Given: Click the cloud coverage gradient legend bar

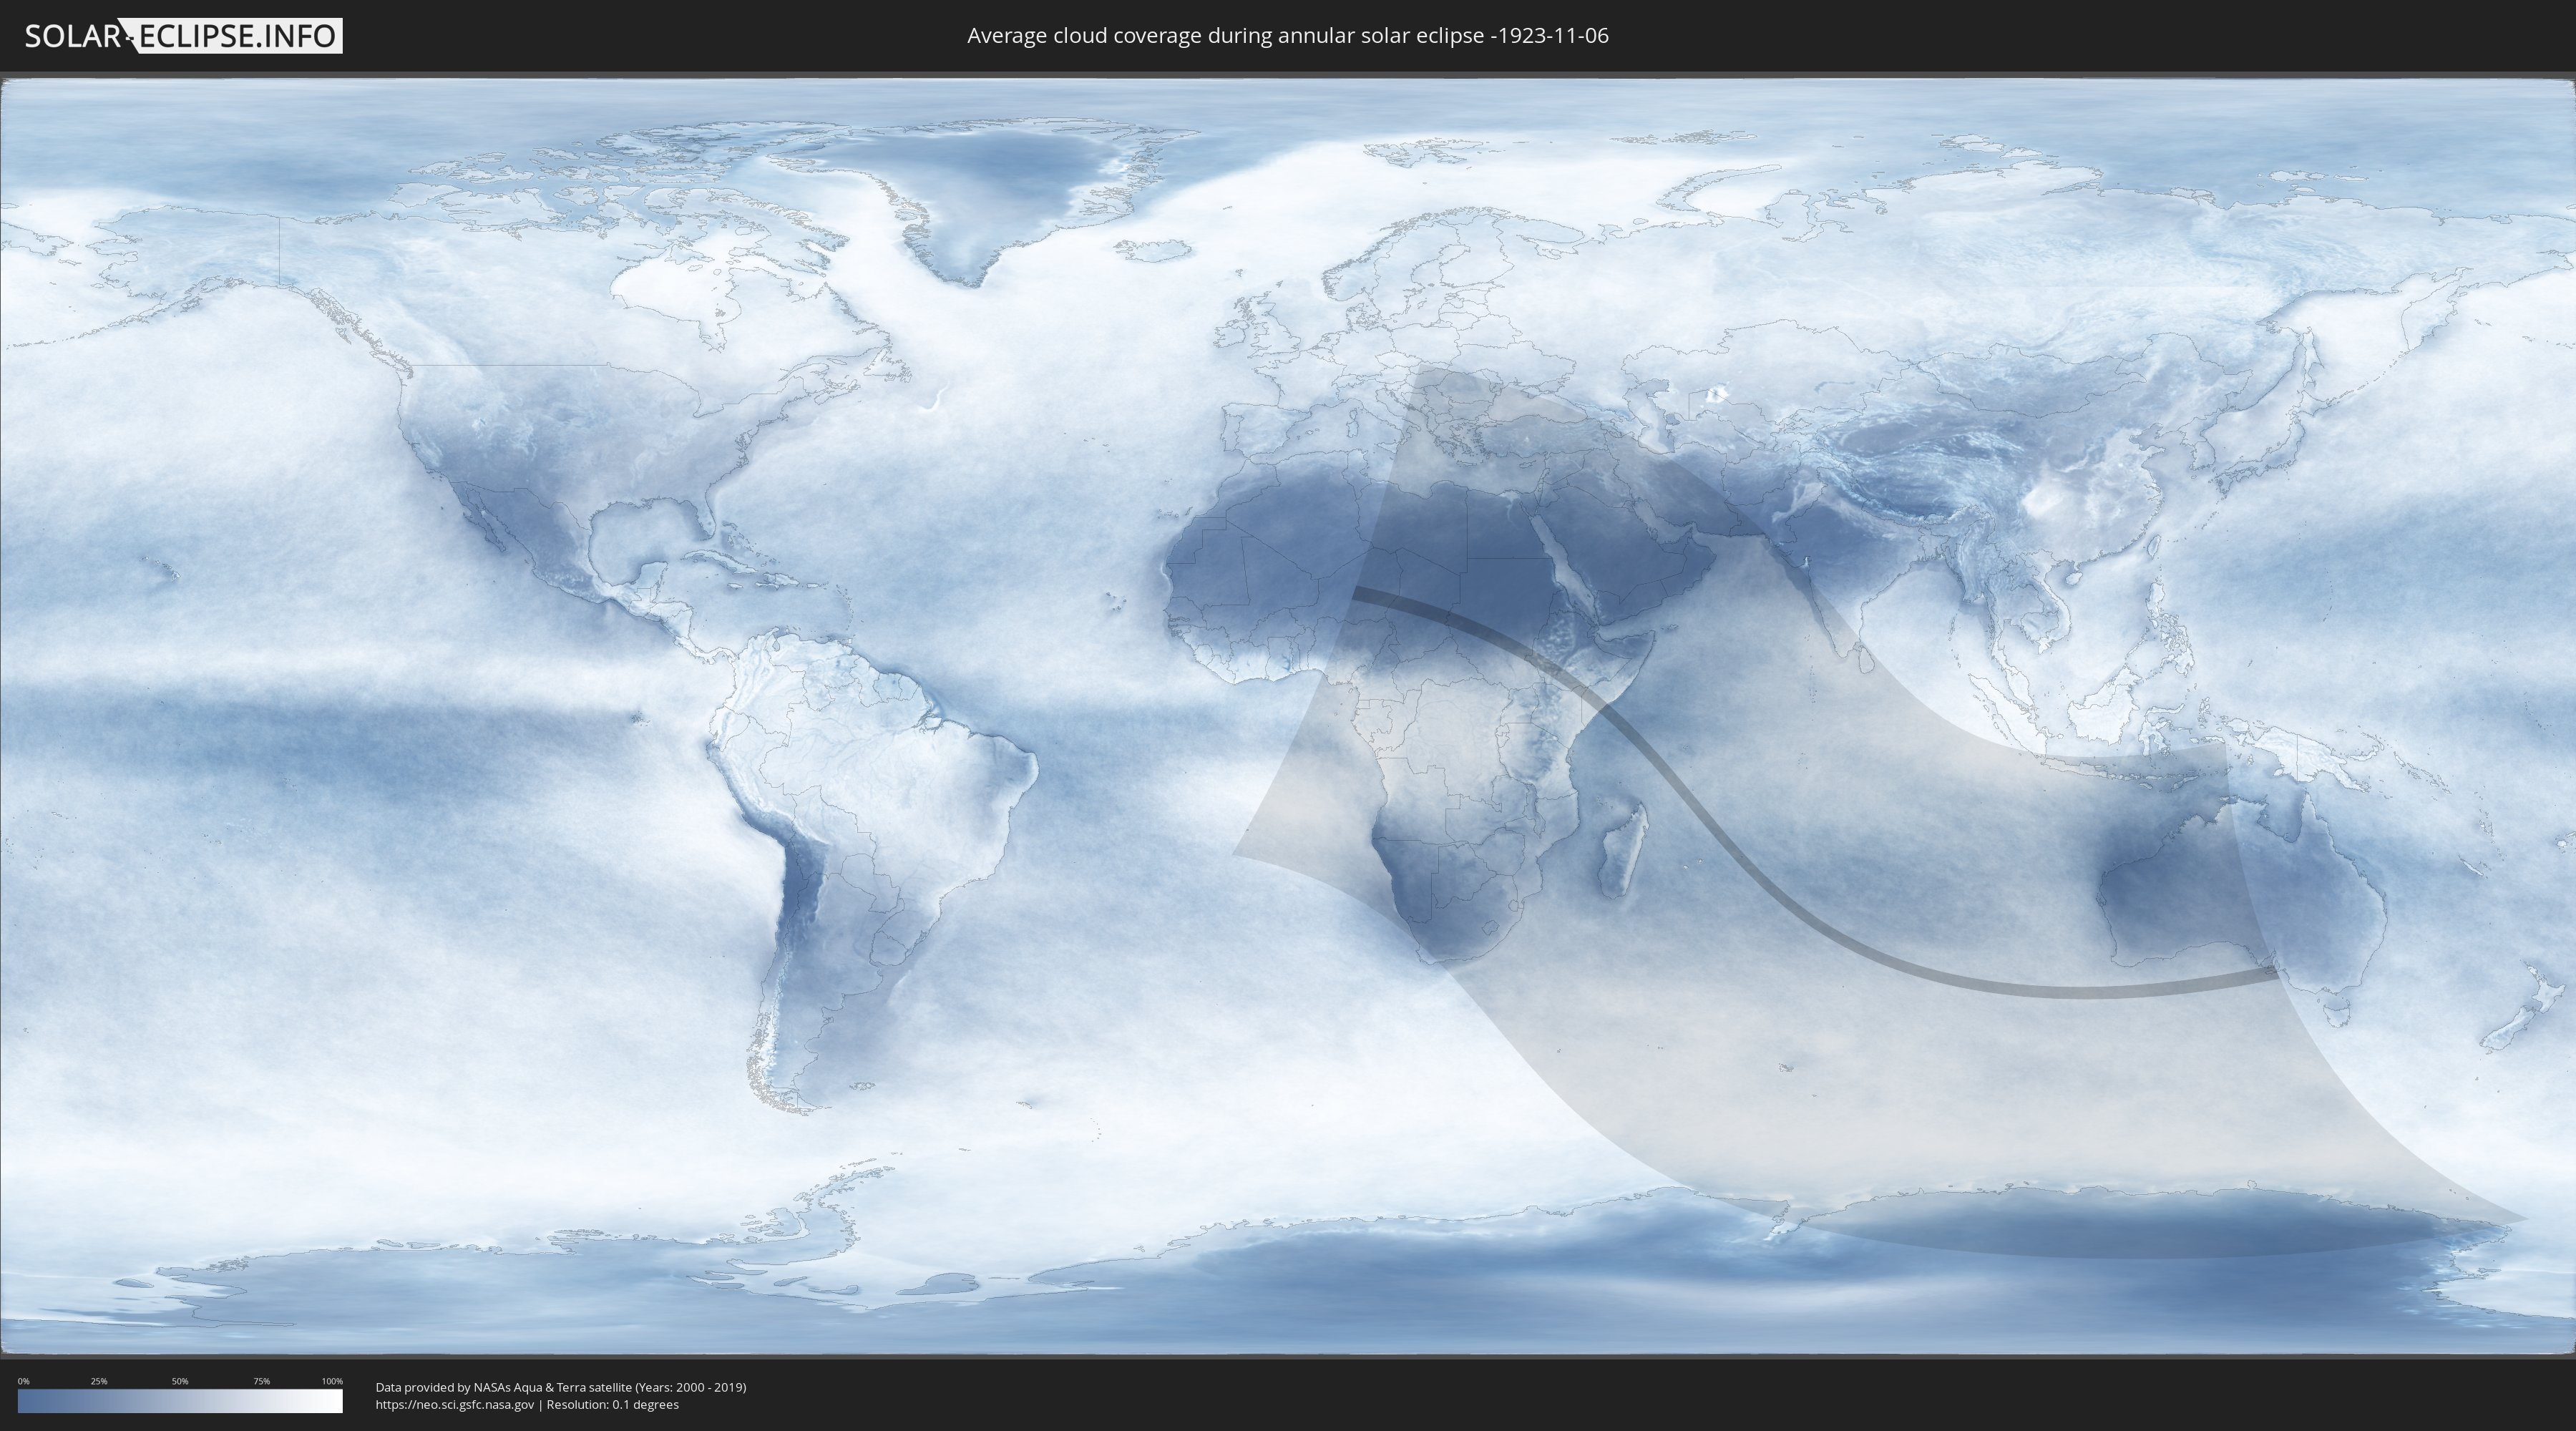Looking at the screenshot, I should 180,1401.
